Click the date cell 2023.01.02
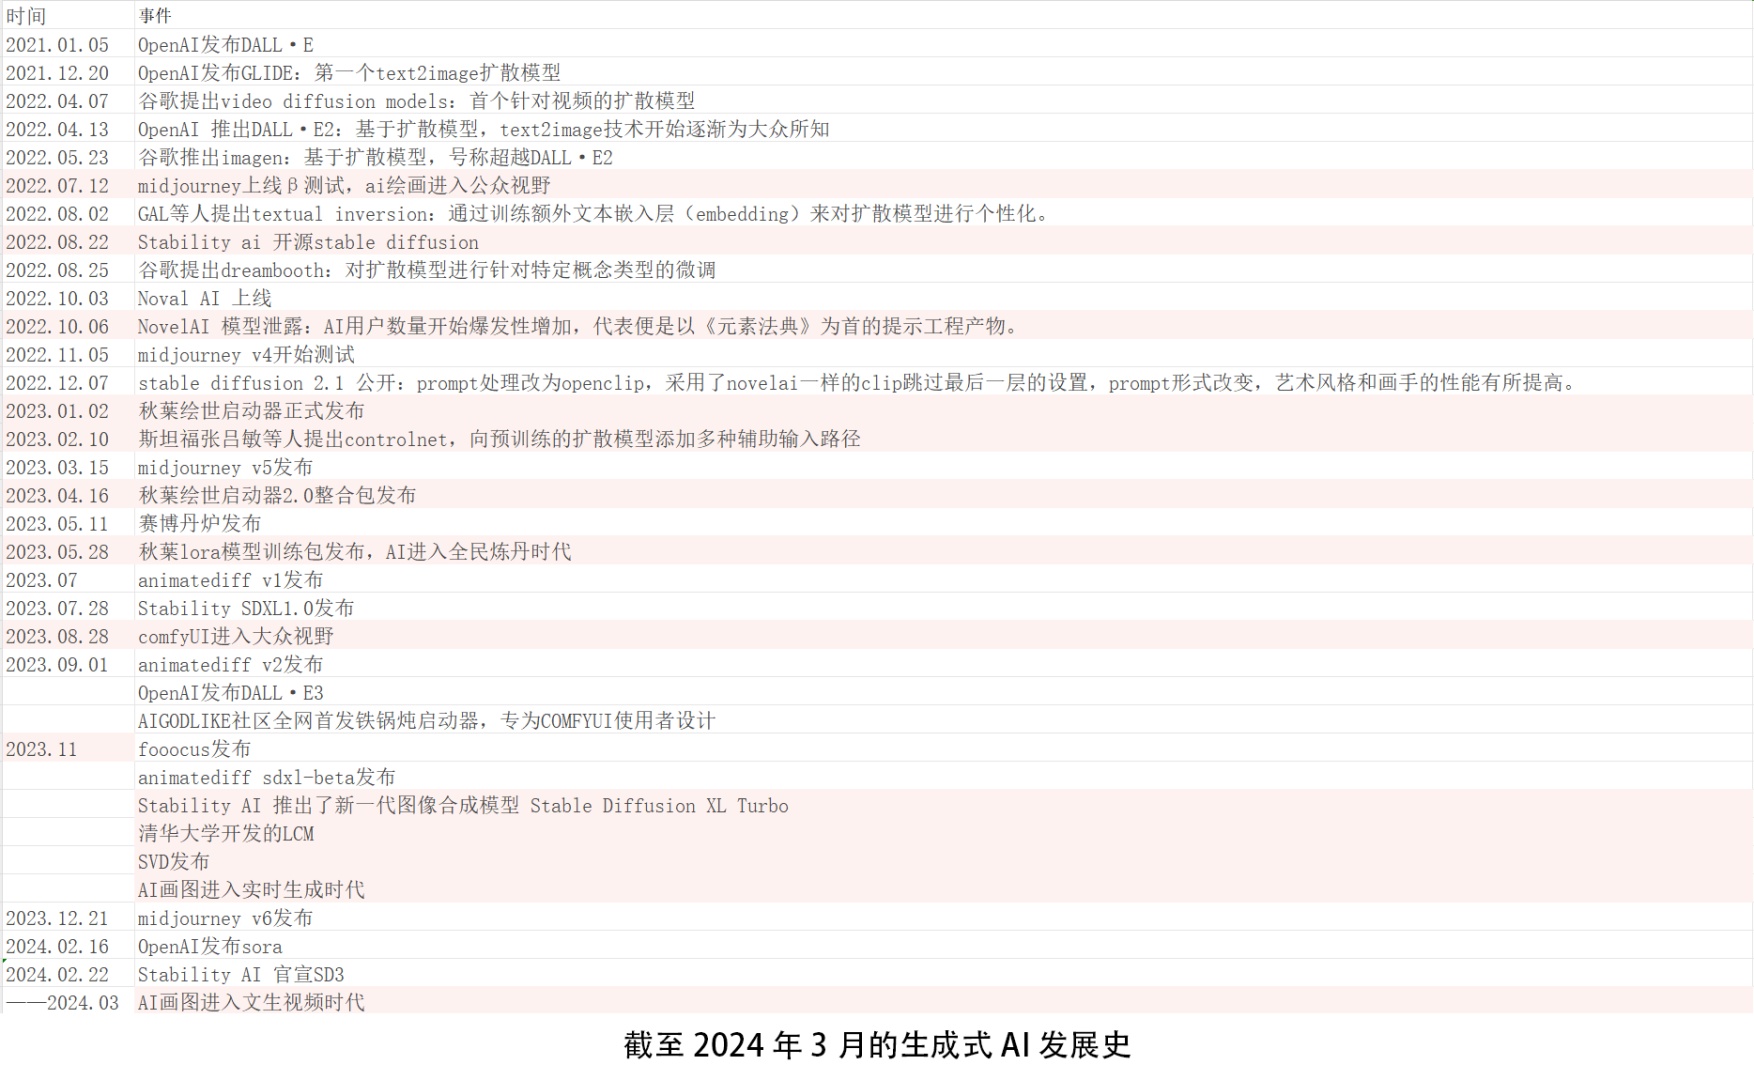This screenshot has height=1080, width=1754. 68,410
